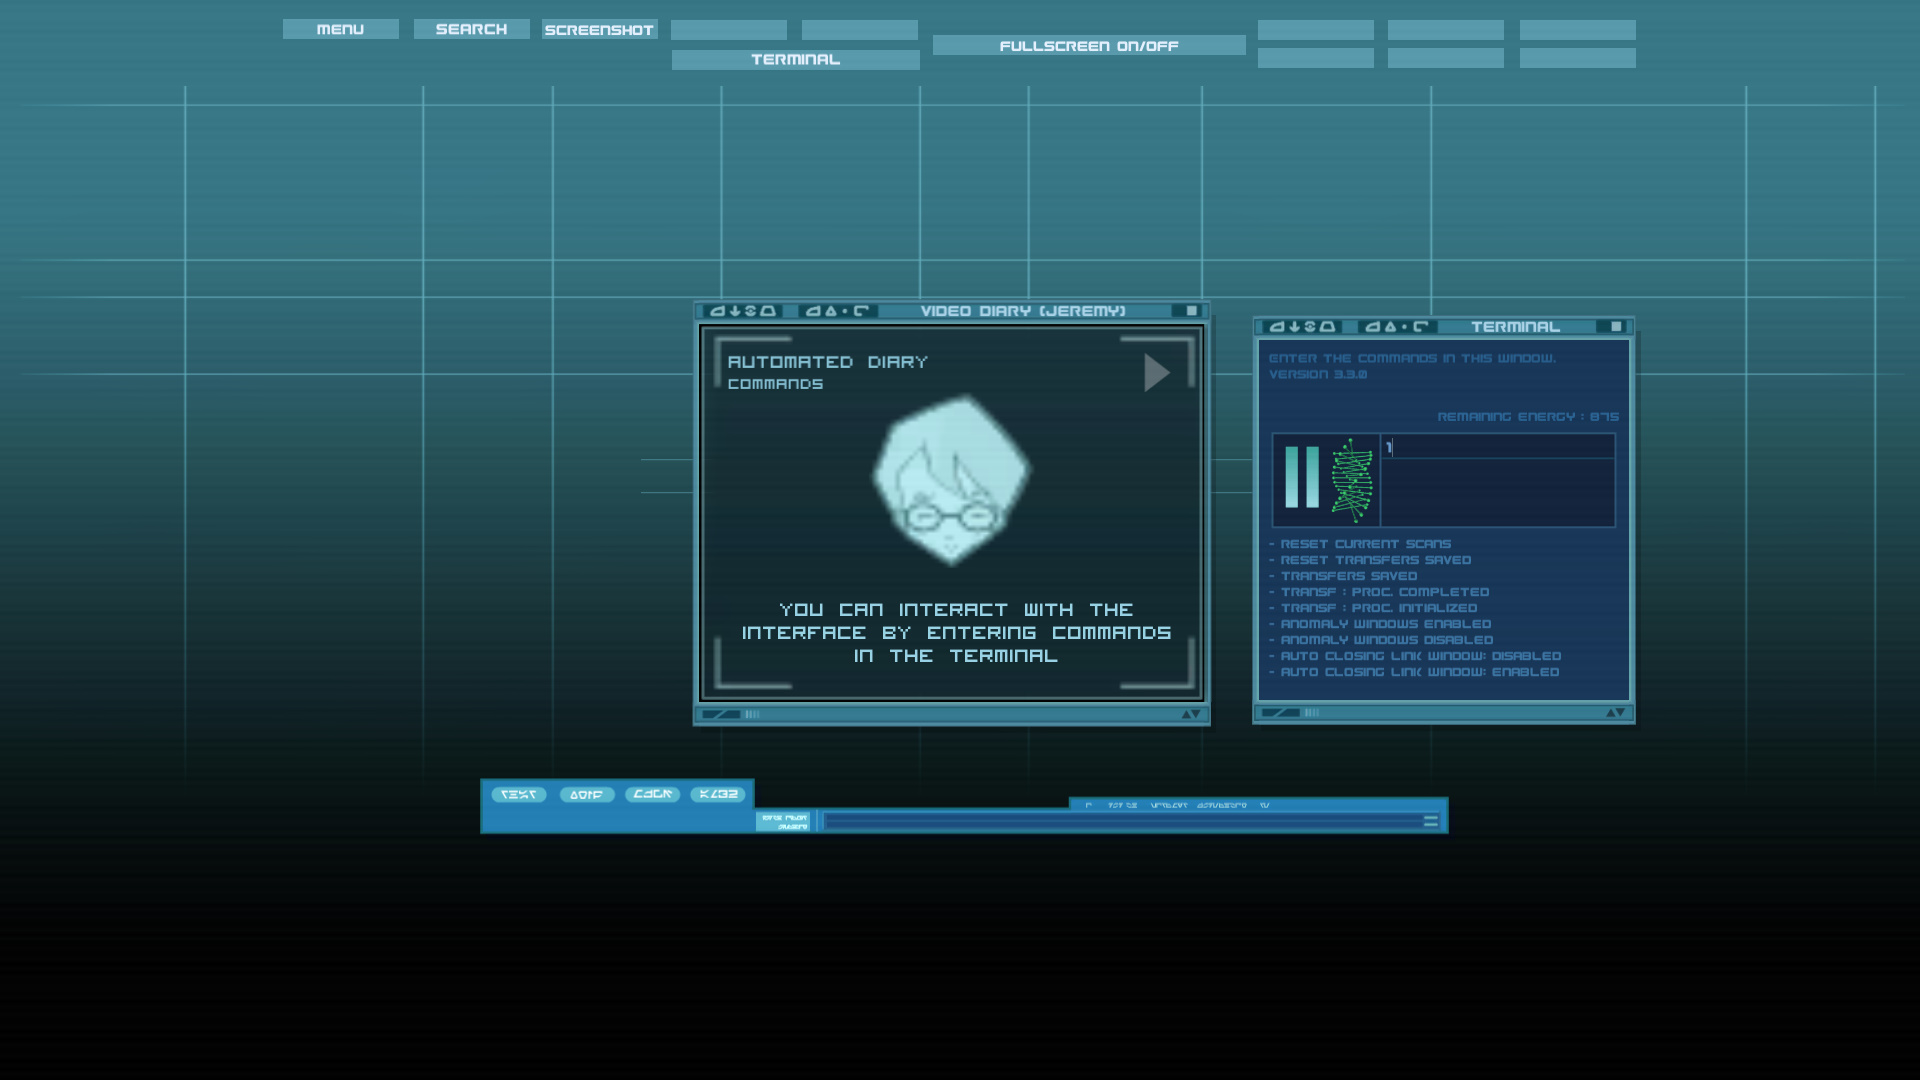Screen dimensions: 1920x1080
Task: Click the up/down arrows at Video Diary bottom
Action: tap(1190, 714)
